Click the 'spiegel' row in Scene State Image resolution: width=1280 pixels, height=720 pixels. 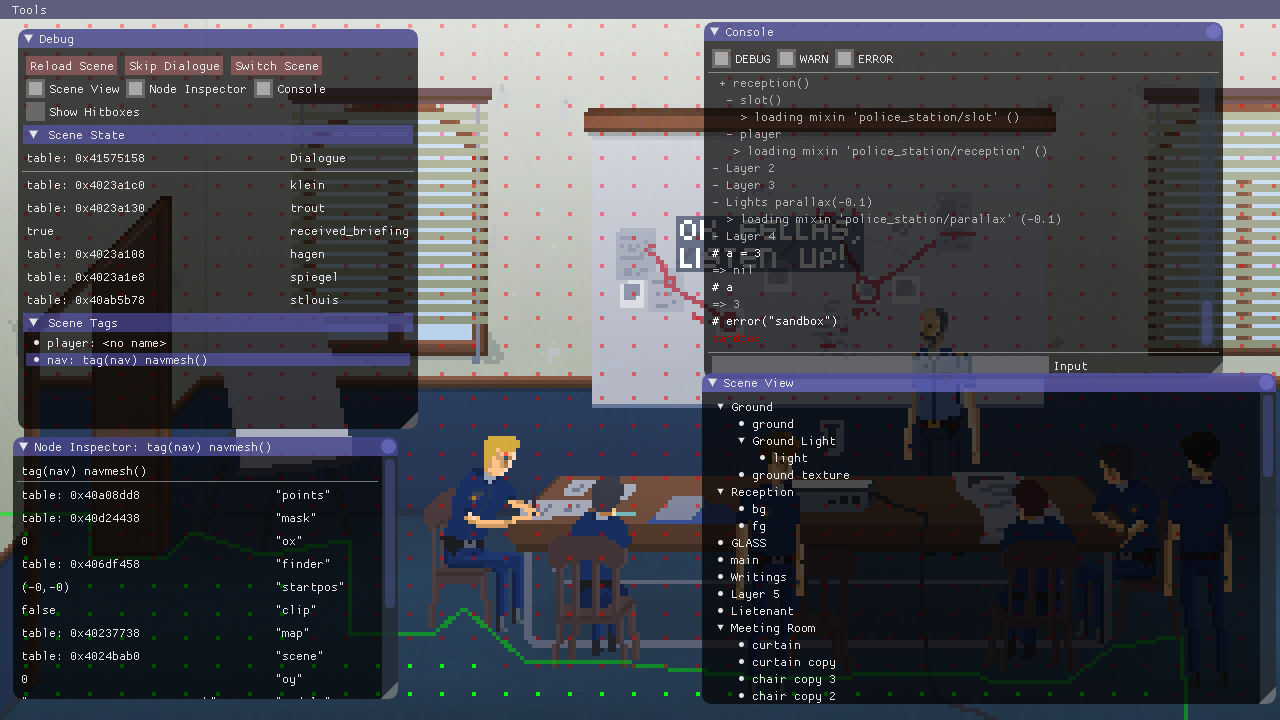(x=217, y=277)
